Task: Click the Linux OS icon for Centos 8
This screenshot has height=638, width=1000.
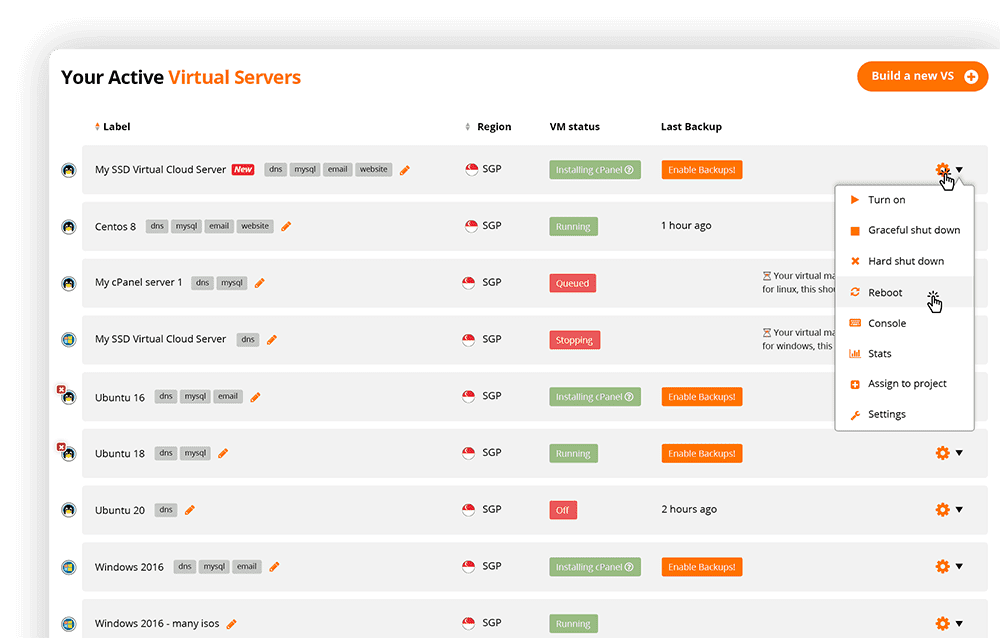Action: 69,227
